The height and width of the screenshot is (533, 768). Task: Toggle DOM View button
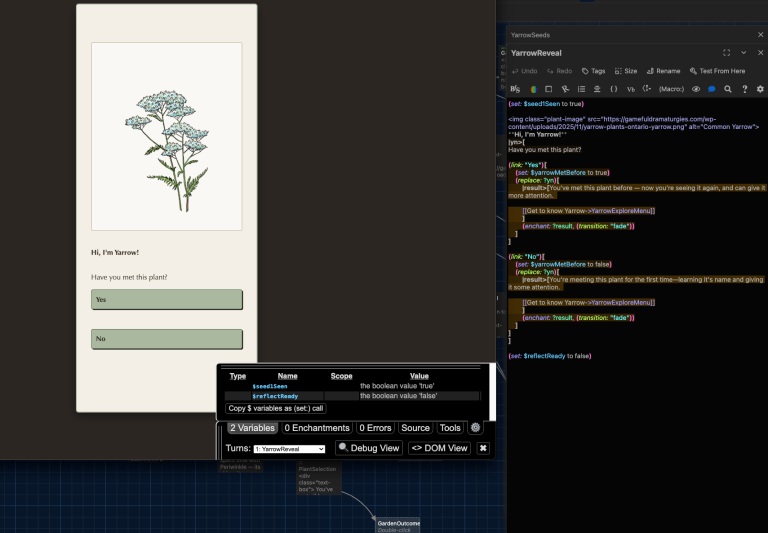click(439, 448)
